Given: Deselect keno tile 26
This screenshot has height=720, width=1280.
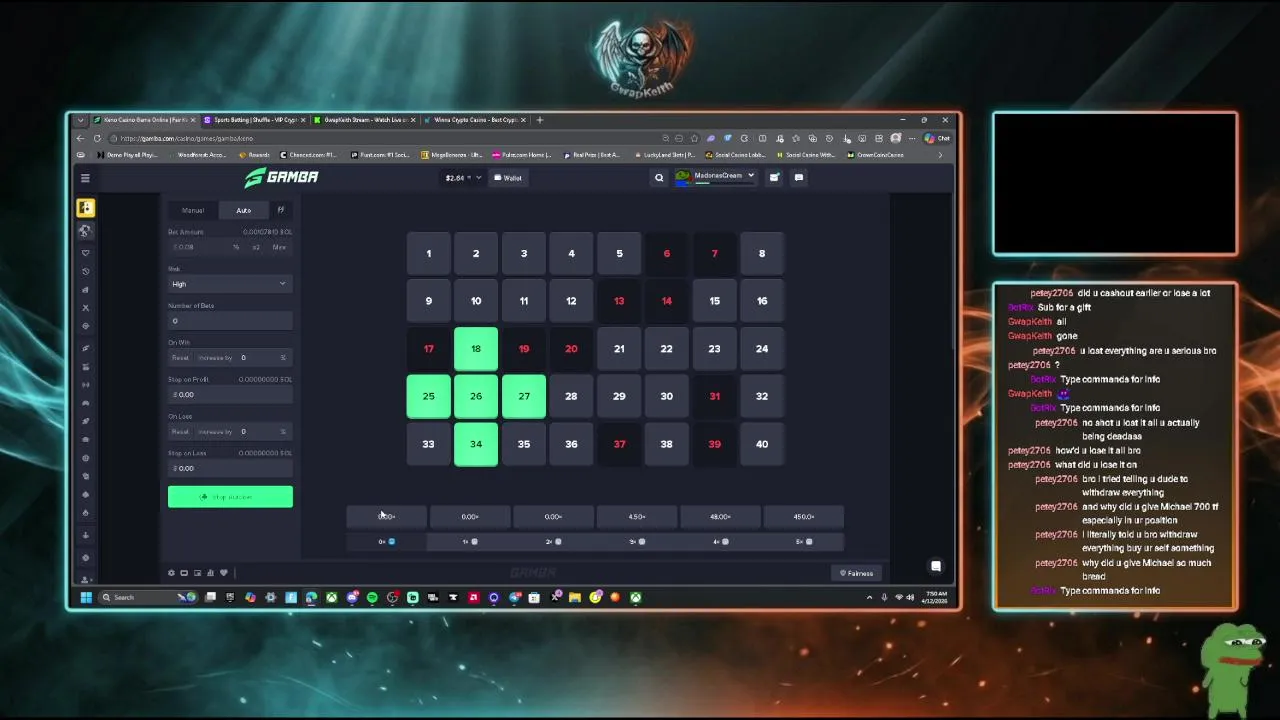Looking at the screenshot, I should click(x=476, y=396).
